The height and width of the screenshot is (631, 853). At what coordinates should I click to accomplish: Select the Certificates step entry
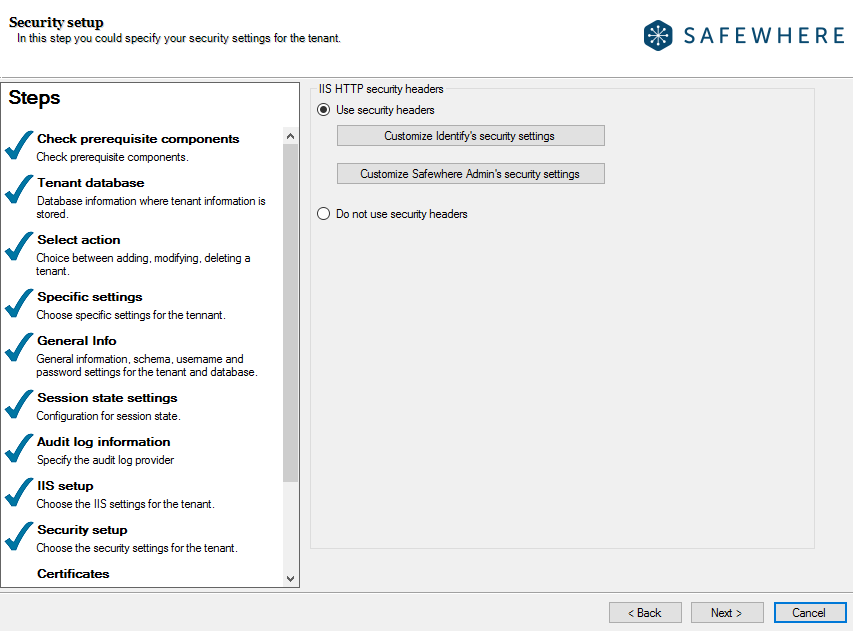click(75, 573)
